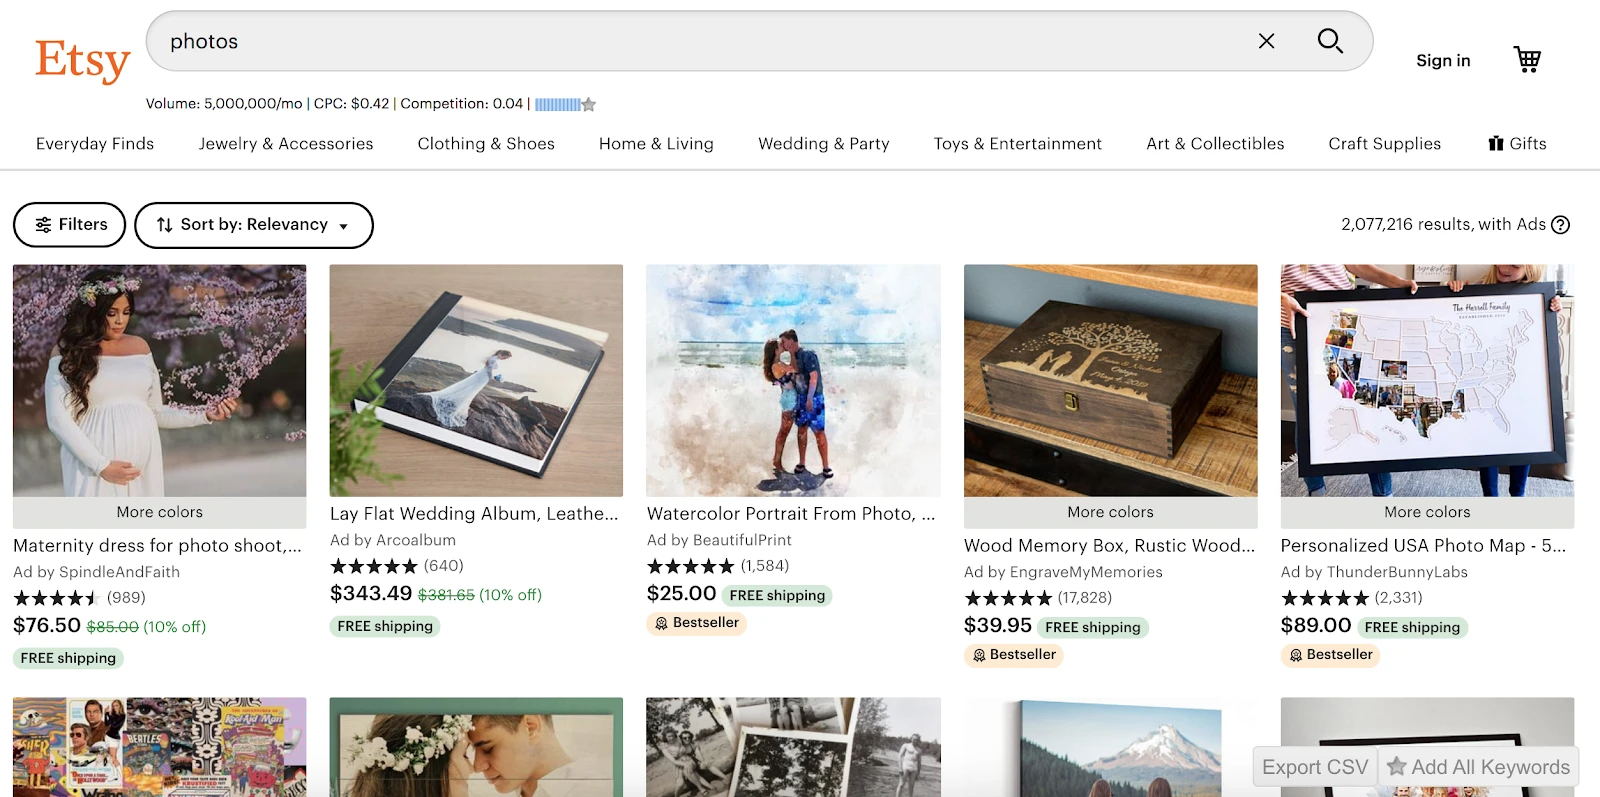Click the keyword competition bar indicator
Image resolution: width=1600 pixels, height=797 pixels.
[x=557, y=104]
